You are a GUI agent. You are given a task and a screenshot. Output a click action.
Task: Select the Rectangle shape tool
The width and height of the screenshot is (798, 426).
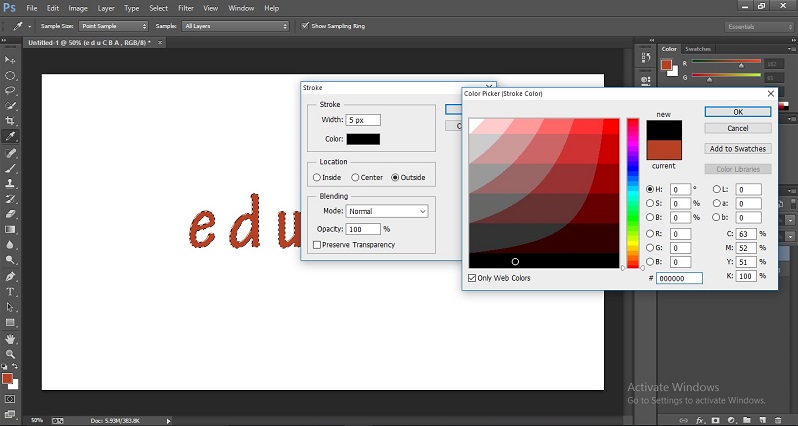pyautogui.click(x=10, y=323)
